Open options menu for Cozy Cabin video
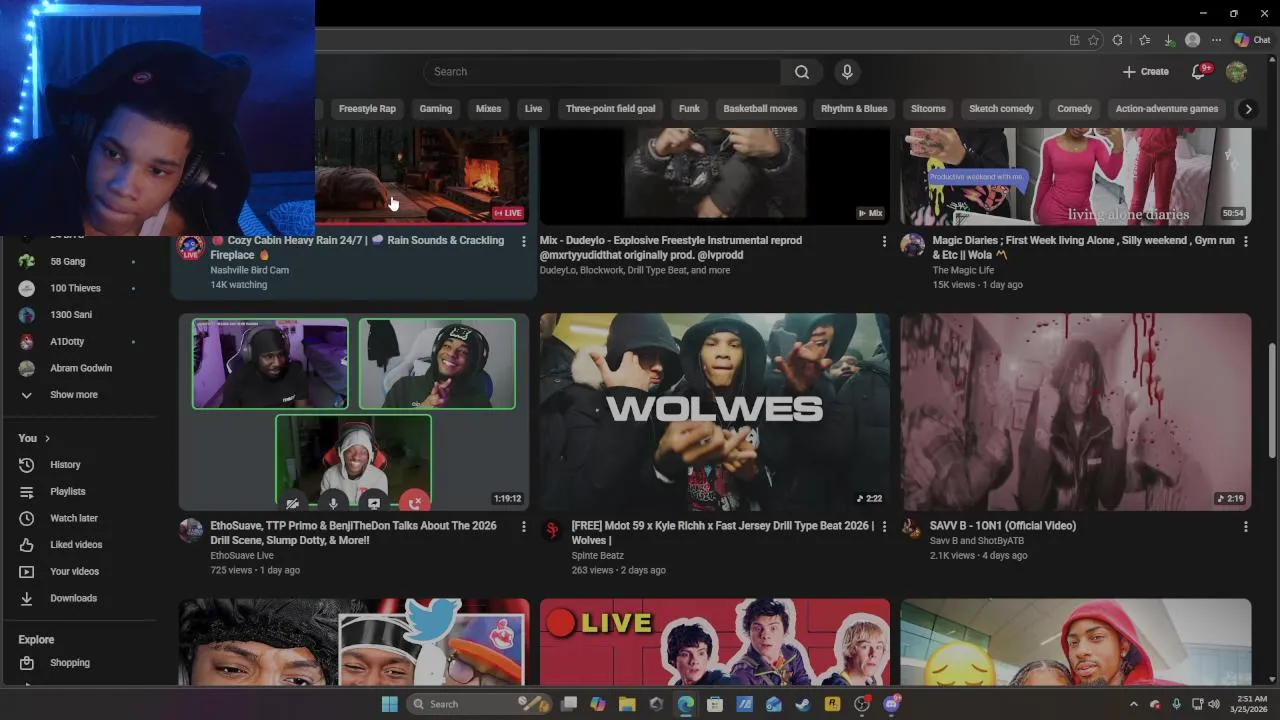Image resolution: width=1280 pixels, height=720 pixels. tap(524, 241)
